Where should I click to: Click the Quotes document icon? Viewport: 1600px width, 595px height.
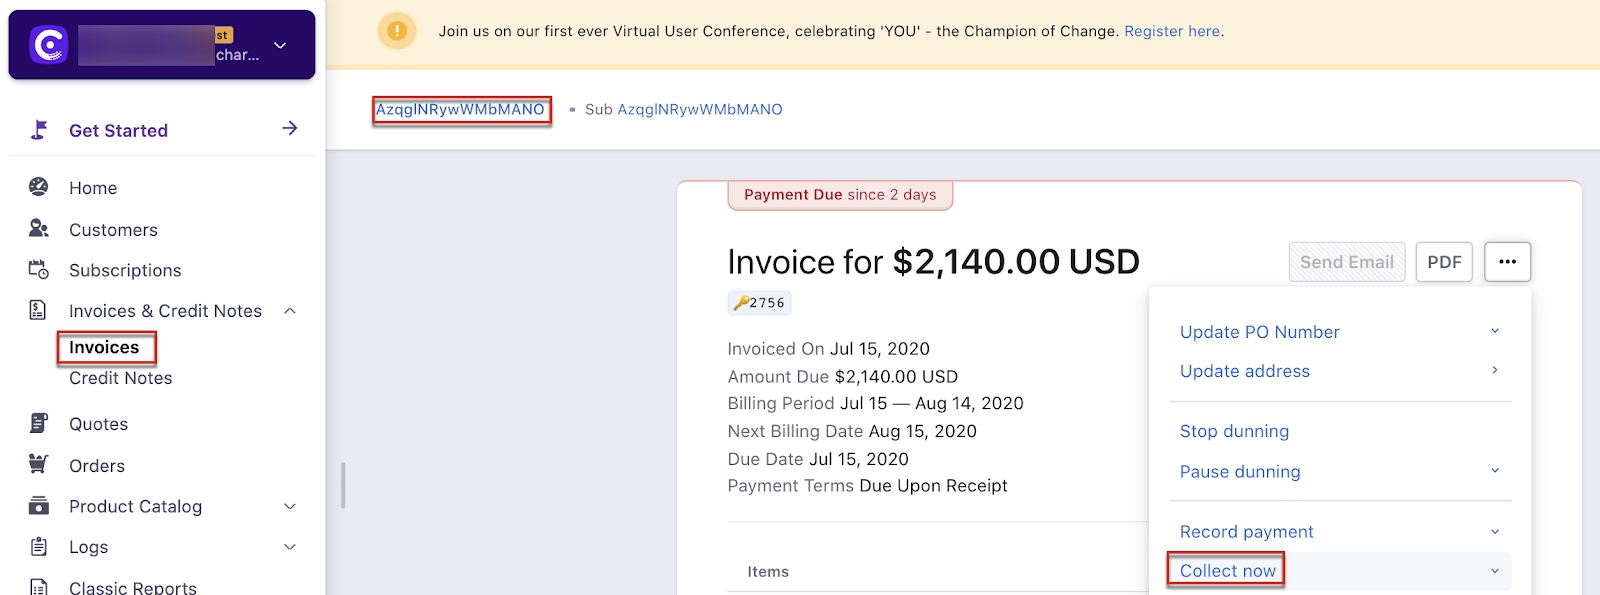point(39,423)
